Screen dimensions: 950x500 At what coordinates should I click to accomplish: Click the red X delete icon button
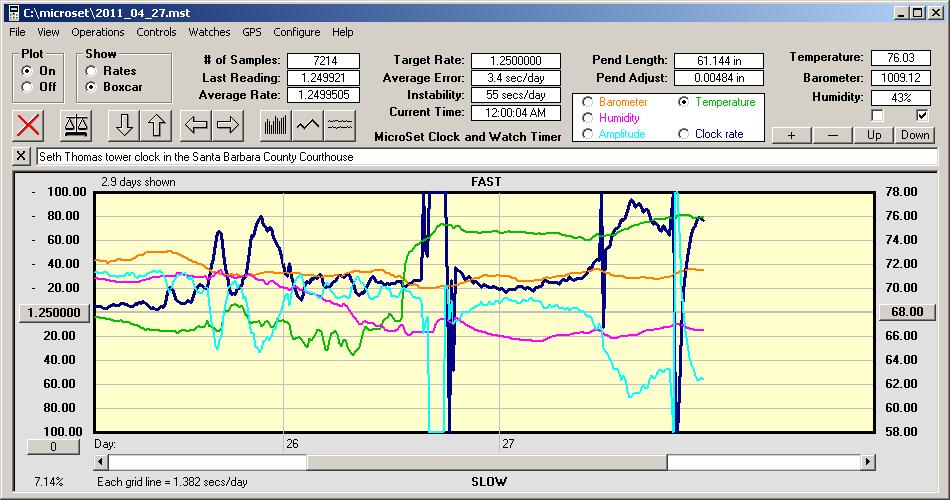pyautogui.click(x=28, y=125)
